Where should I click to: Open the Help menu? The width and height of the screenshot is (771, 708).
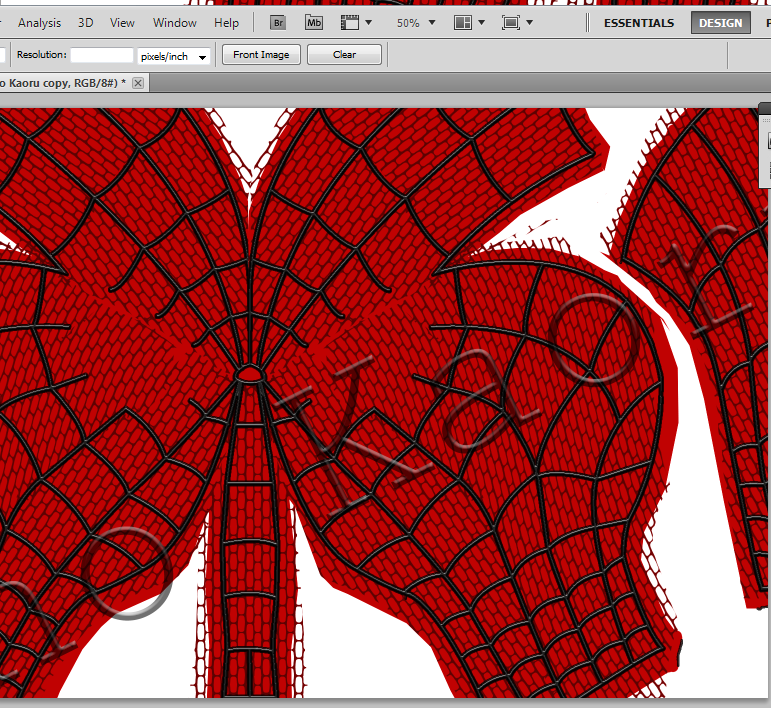point(226,23)
